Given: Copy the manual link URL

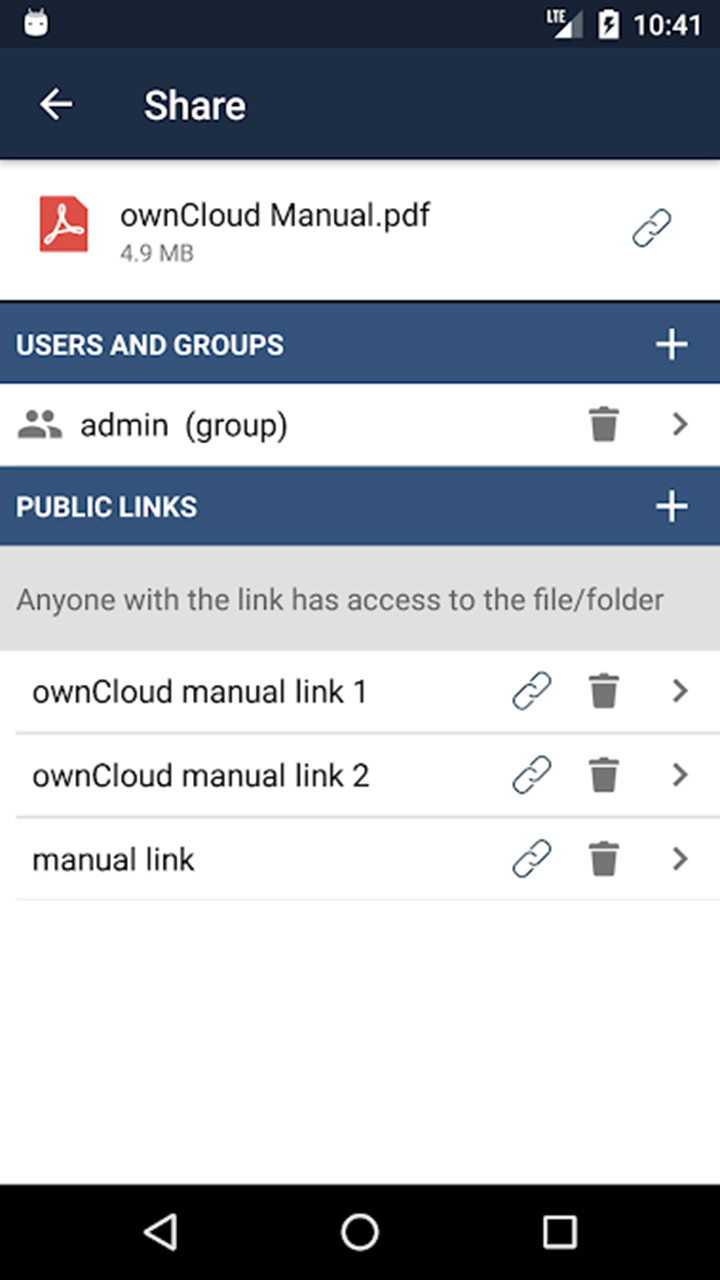Looking at the screenshot, I should (531, 859).
